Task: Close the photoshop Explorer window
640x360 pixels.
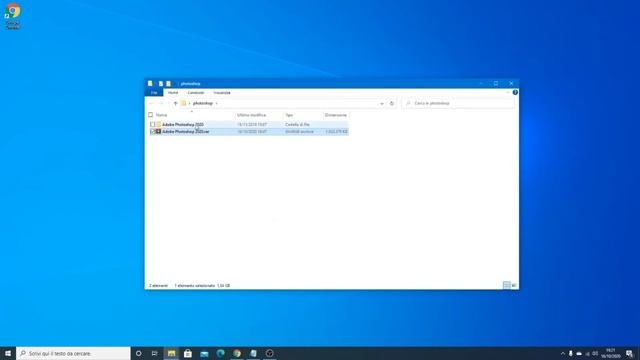Action: pyautogui.click(x=511, y=83)
